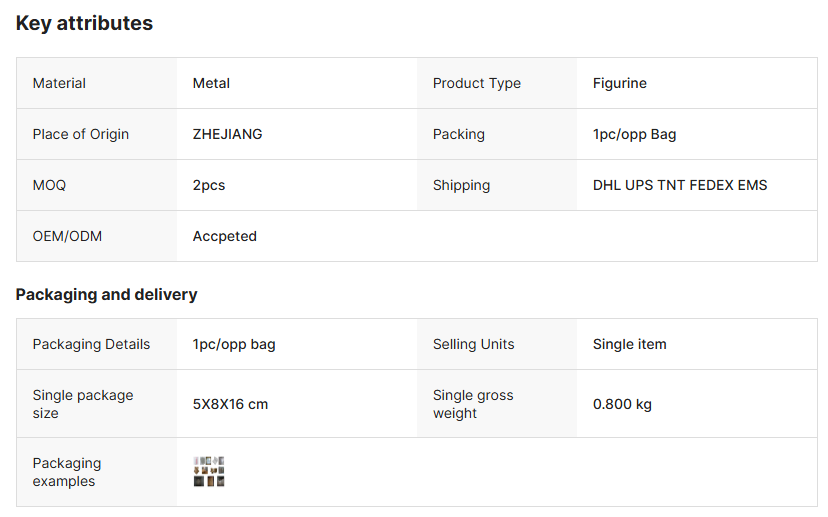This screenshot has width=828, height=517.
Task: Click the ZHEJIANG origin value
Action: (227, 134)
